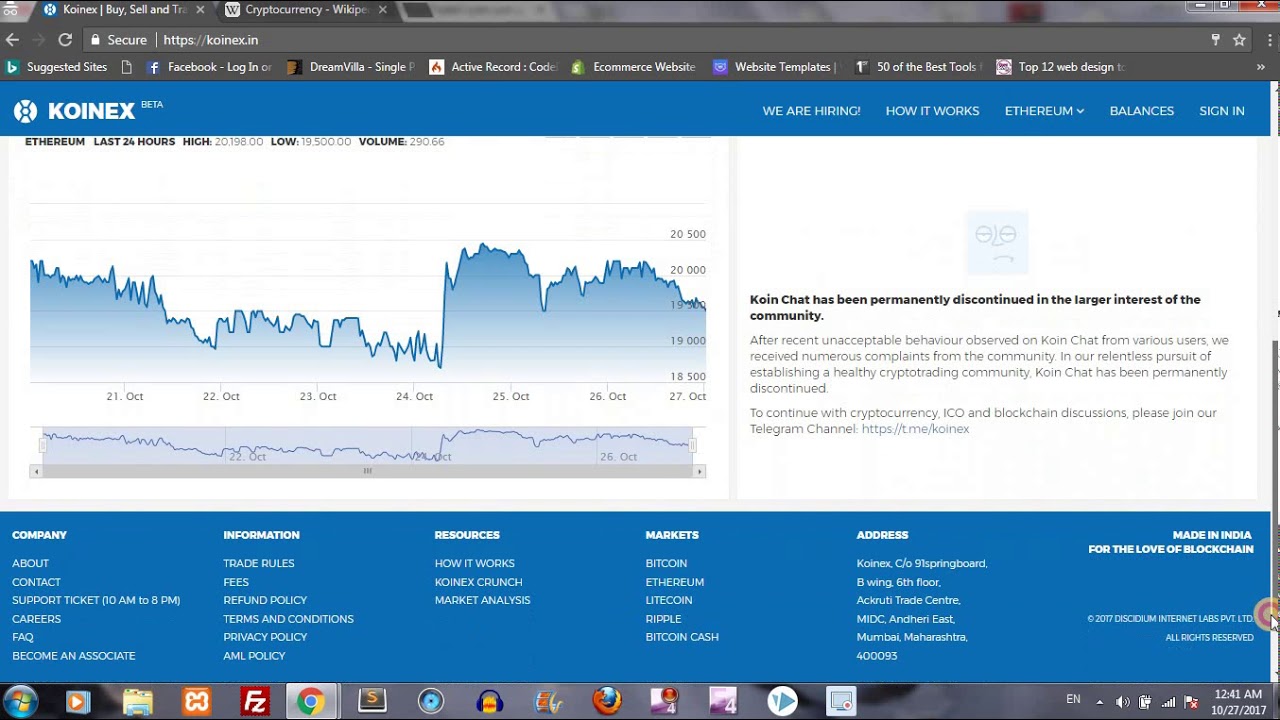Click SIGN IN
The width and height of the screenshot is (1280, 720).
[1221, 111]
